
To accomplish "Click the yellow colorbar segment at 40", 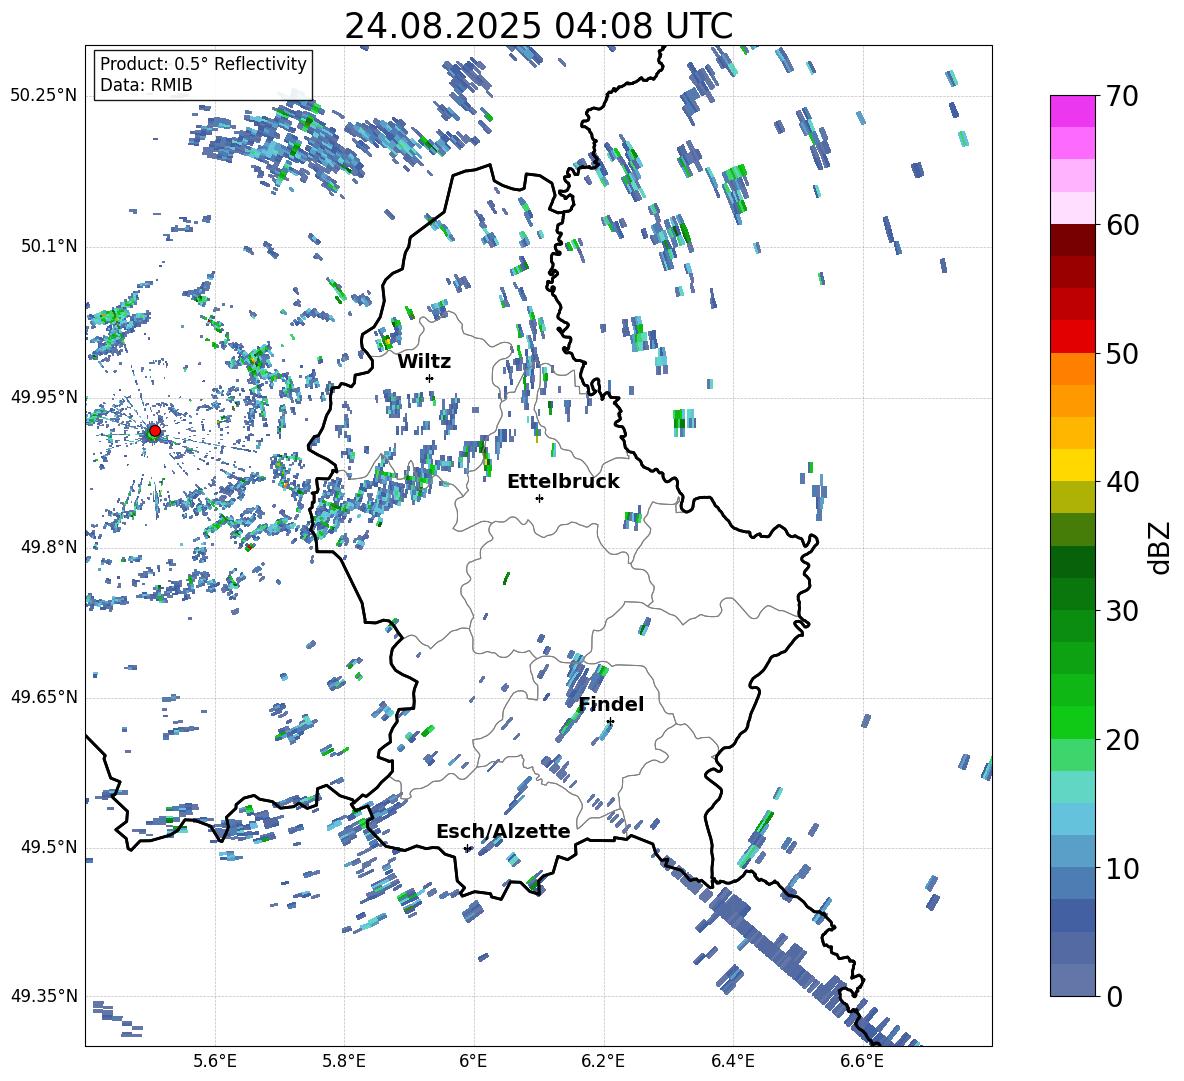I will pyautogui.click(x=1073, y=465).
